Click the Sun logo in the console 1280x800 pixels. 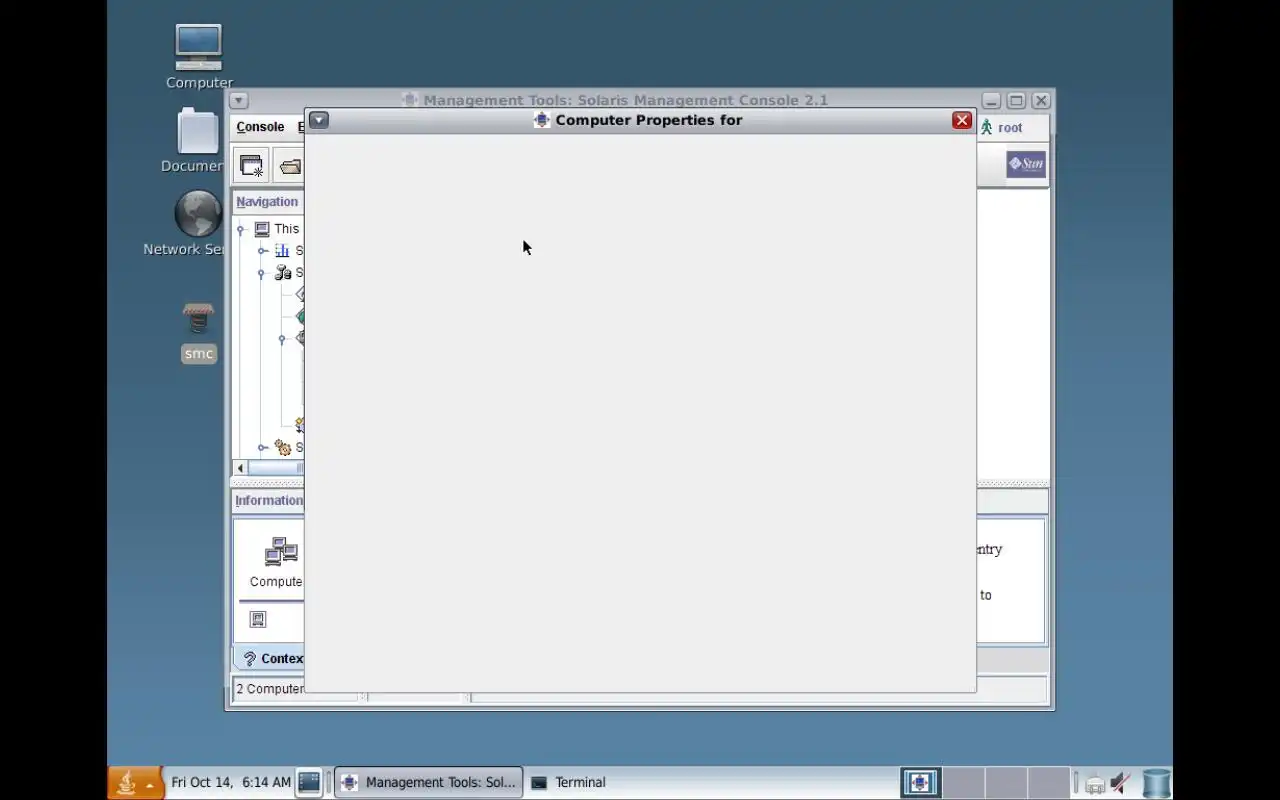point(1026,165)
